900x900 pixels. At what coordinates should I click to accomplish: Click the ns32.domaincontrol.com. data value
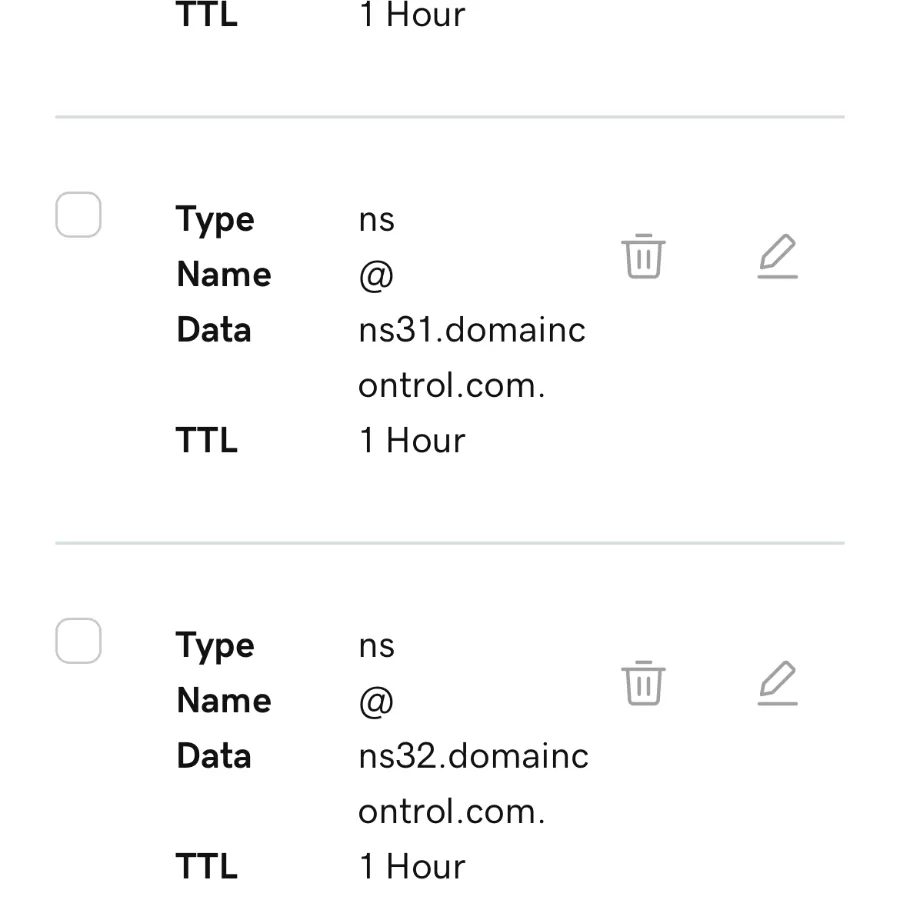tap(472, 783)
